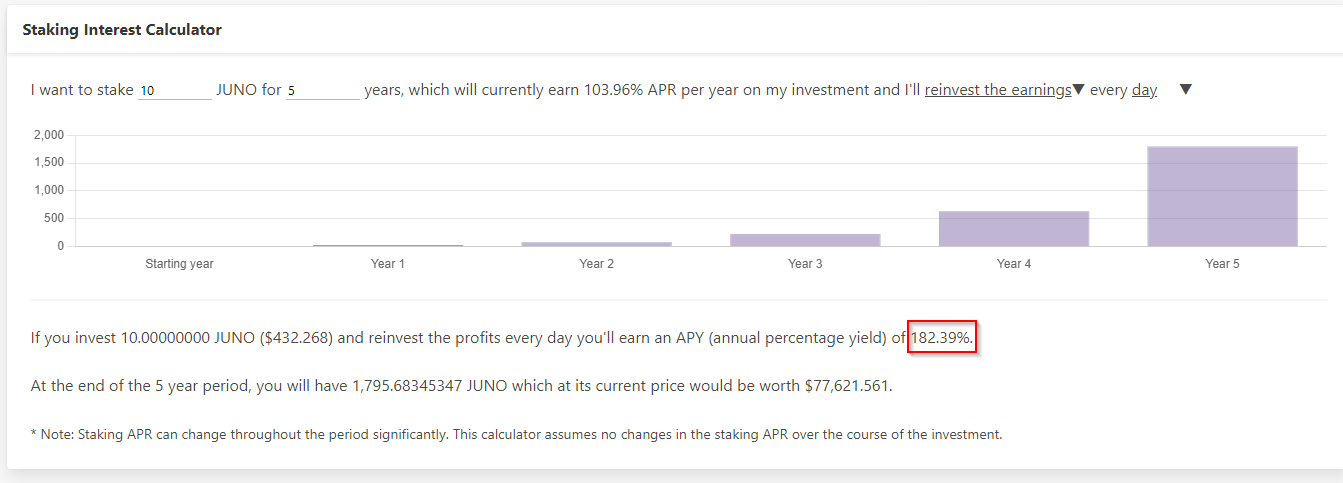This screenshot has width=1343, height=483.
Task: Click the arrow beside "reinvest the earnings"
Action: tap(1079, 90)
